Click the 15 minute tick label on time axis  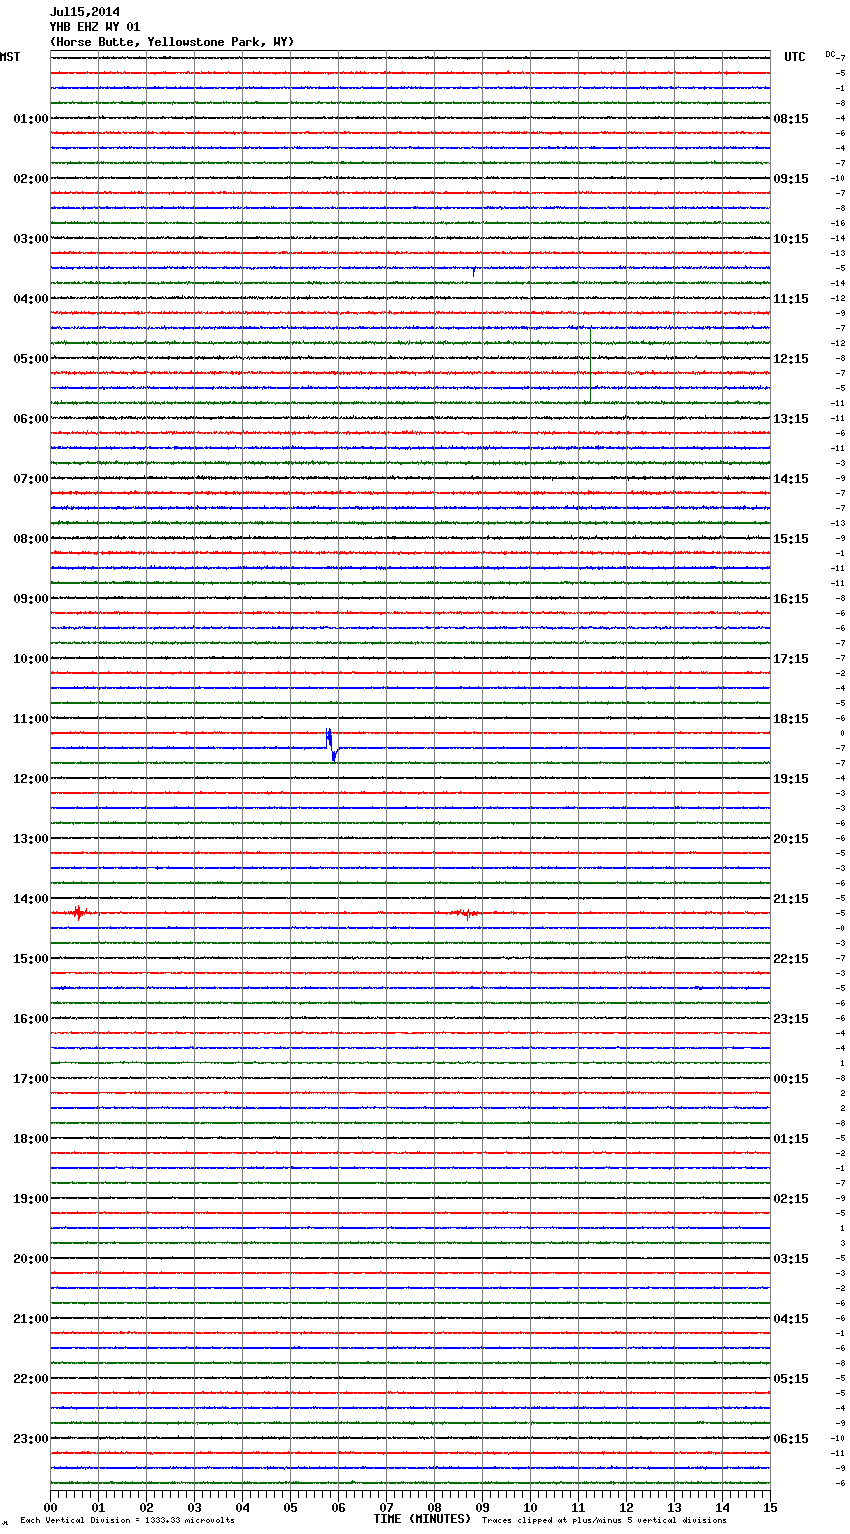pos(770,1508)
